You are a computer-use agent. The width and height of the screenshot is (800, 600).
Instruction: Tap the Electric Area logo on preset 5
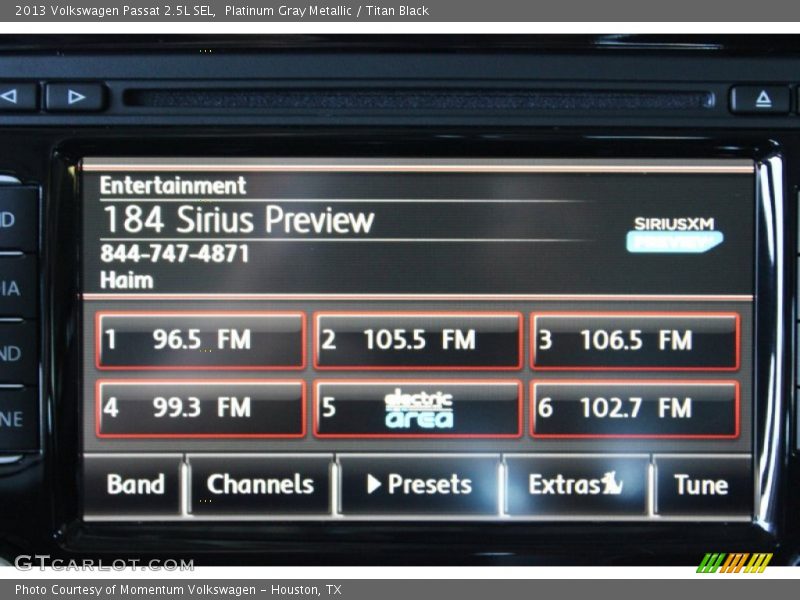tap(419, 409)
